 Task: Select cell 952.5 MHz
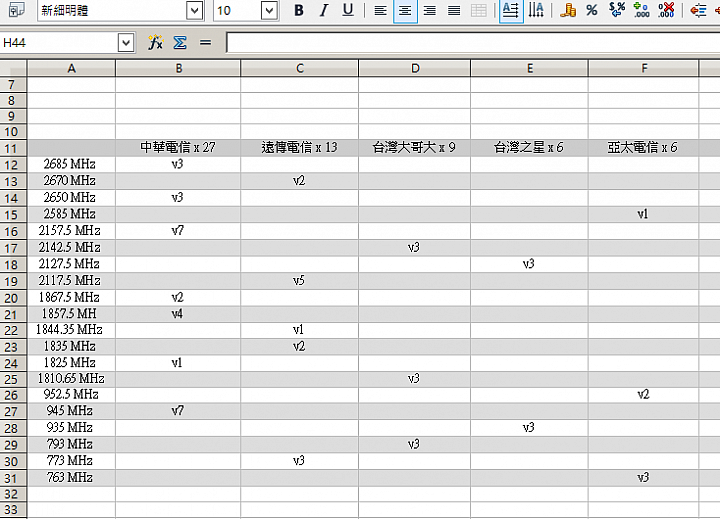[x=71, y=395]
